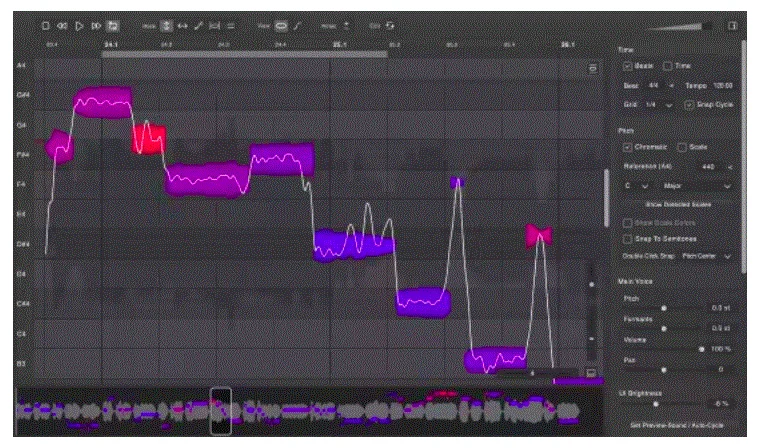Click Set Preview Sound / Auto-Cycle button
The image size is (757, 448).
click(677, 425)
